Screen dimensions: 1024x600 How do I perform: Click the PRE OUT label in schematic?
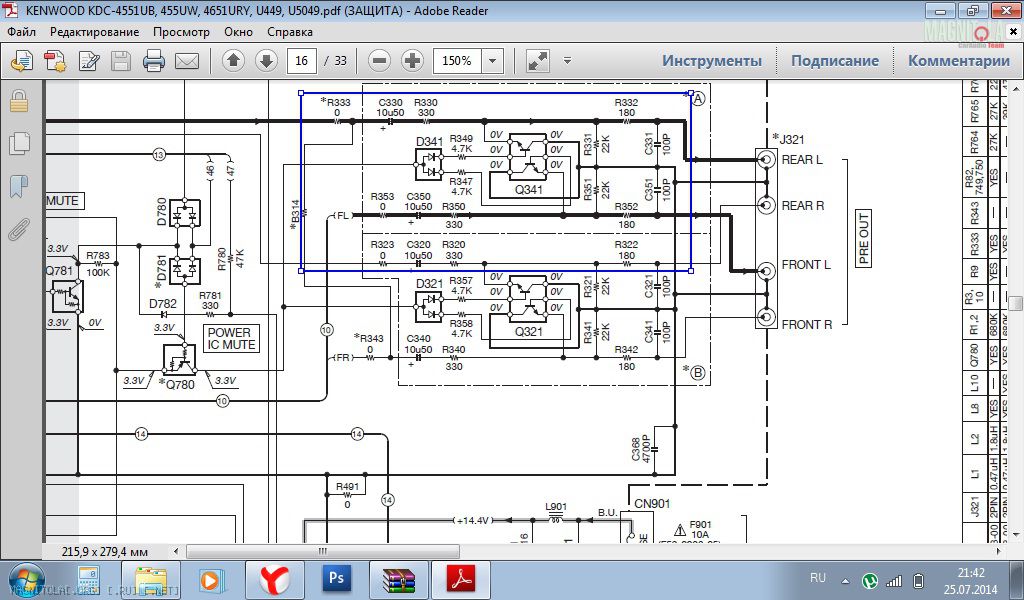point(864,238)
